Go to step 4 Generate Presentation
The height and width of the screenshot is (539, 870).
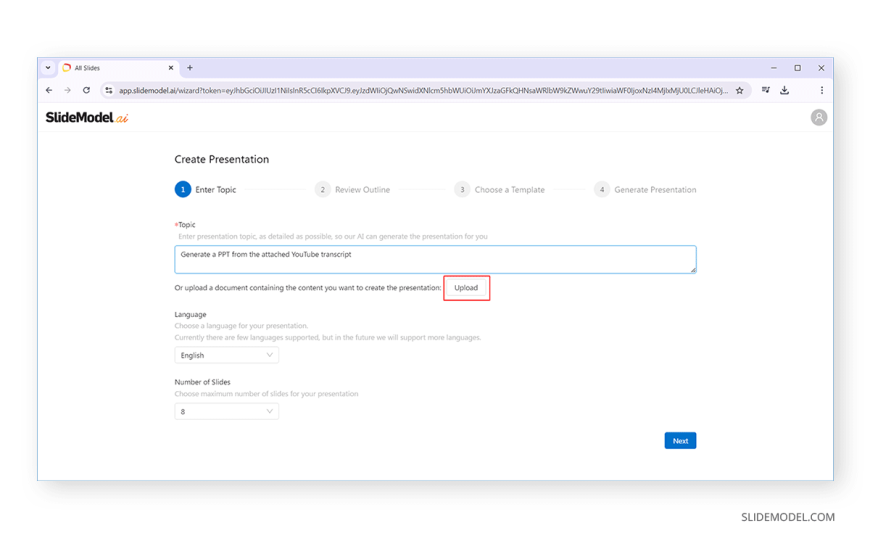[x=645, y=189]
